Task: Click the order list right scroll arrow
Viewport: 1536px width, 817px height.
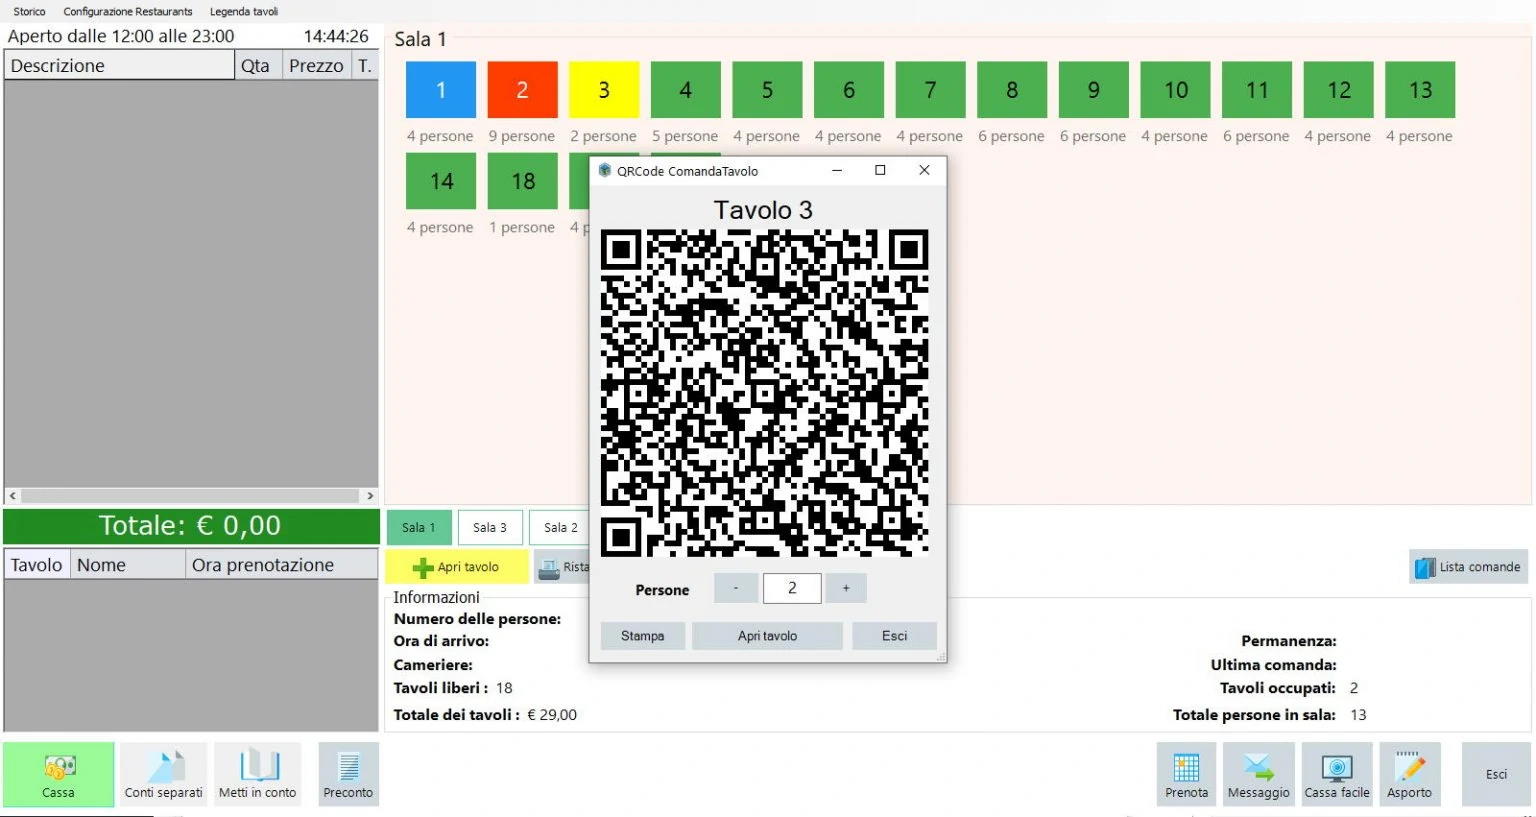Action: pos(370,496)
